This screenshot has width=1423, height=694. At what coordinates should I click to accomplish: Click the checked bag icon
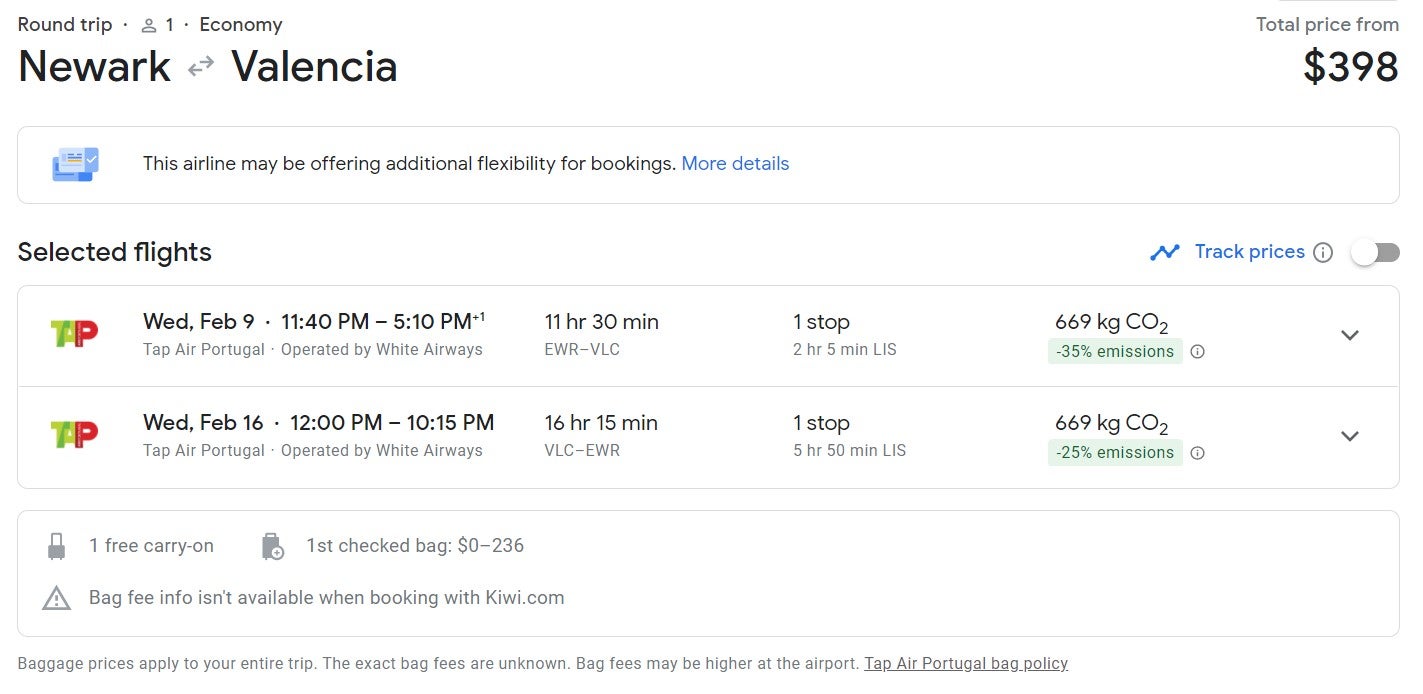click(x=272, y=546)
